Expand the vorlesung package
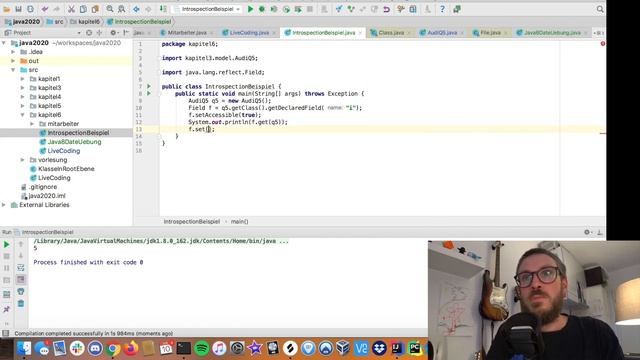This screenshot has width=640, height=360. (22, 160)
